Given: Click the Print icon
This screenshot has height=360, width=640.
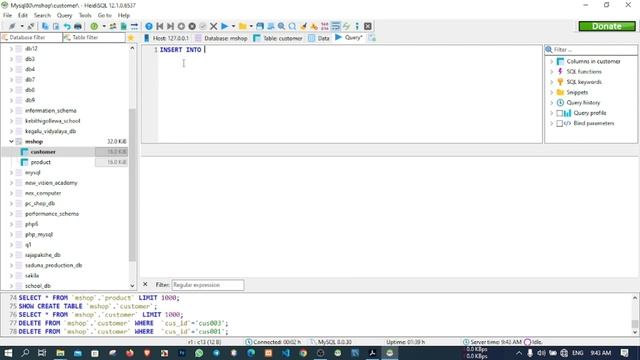Looking at the screenshot, I should 78,26.
